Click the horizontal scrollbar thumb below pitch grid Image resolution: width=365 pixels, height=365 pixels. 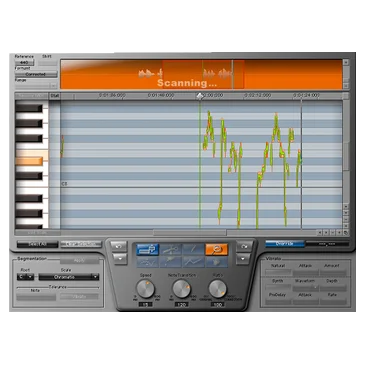click(x=190, y=232)
